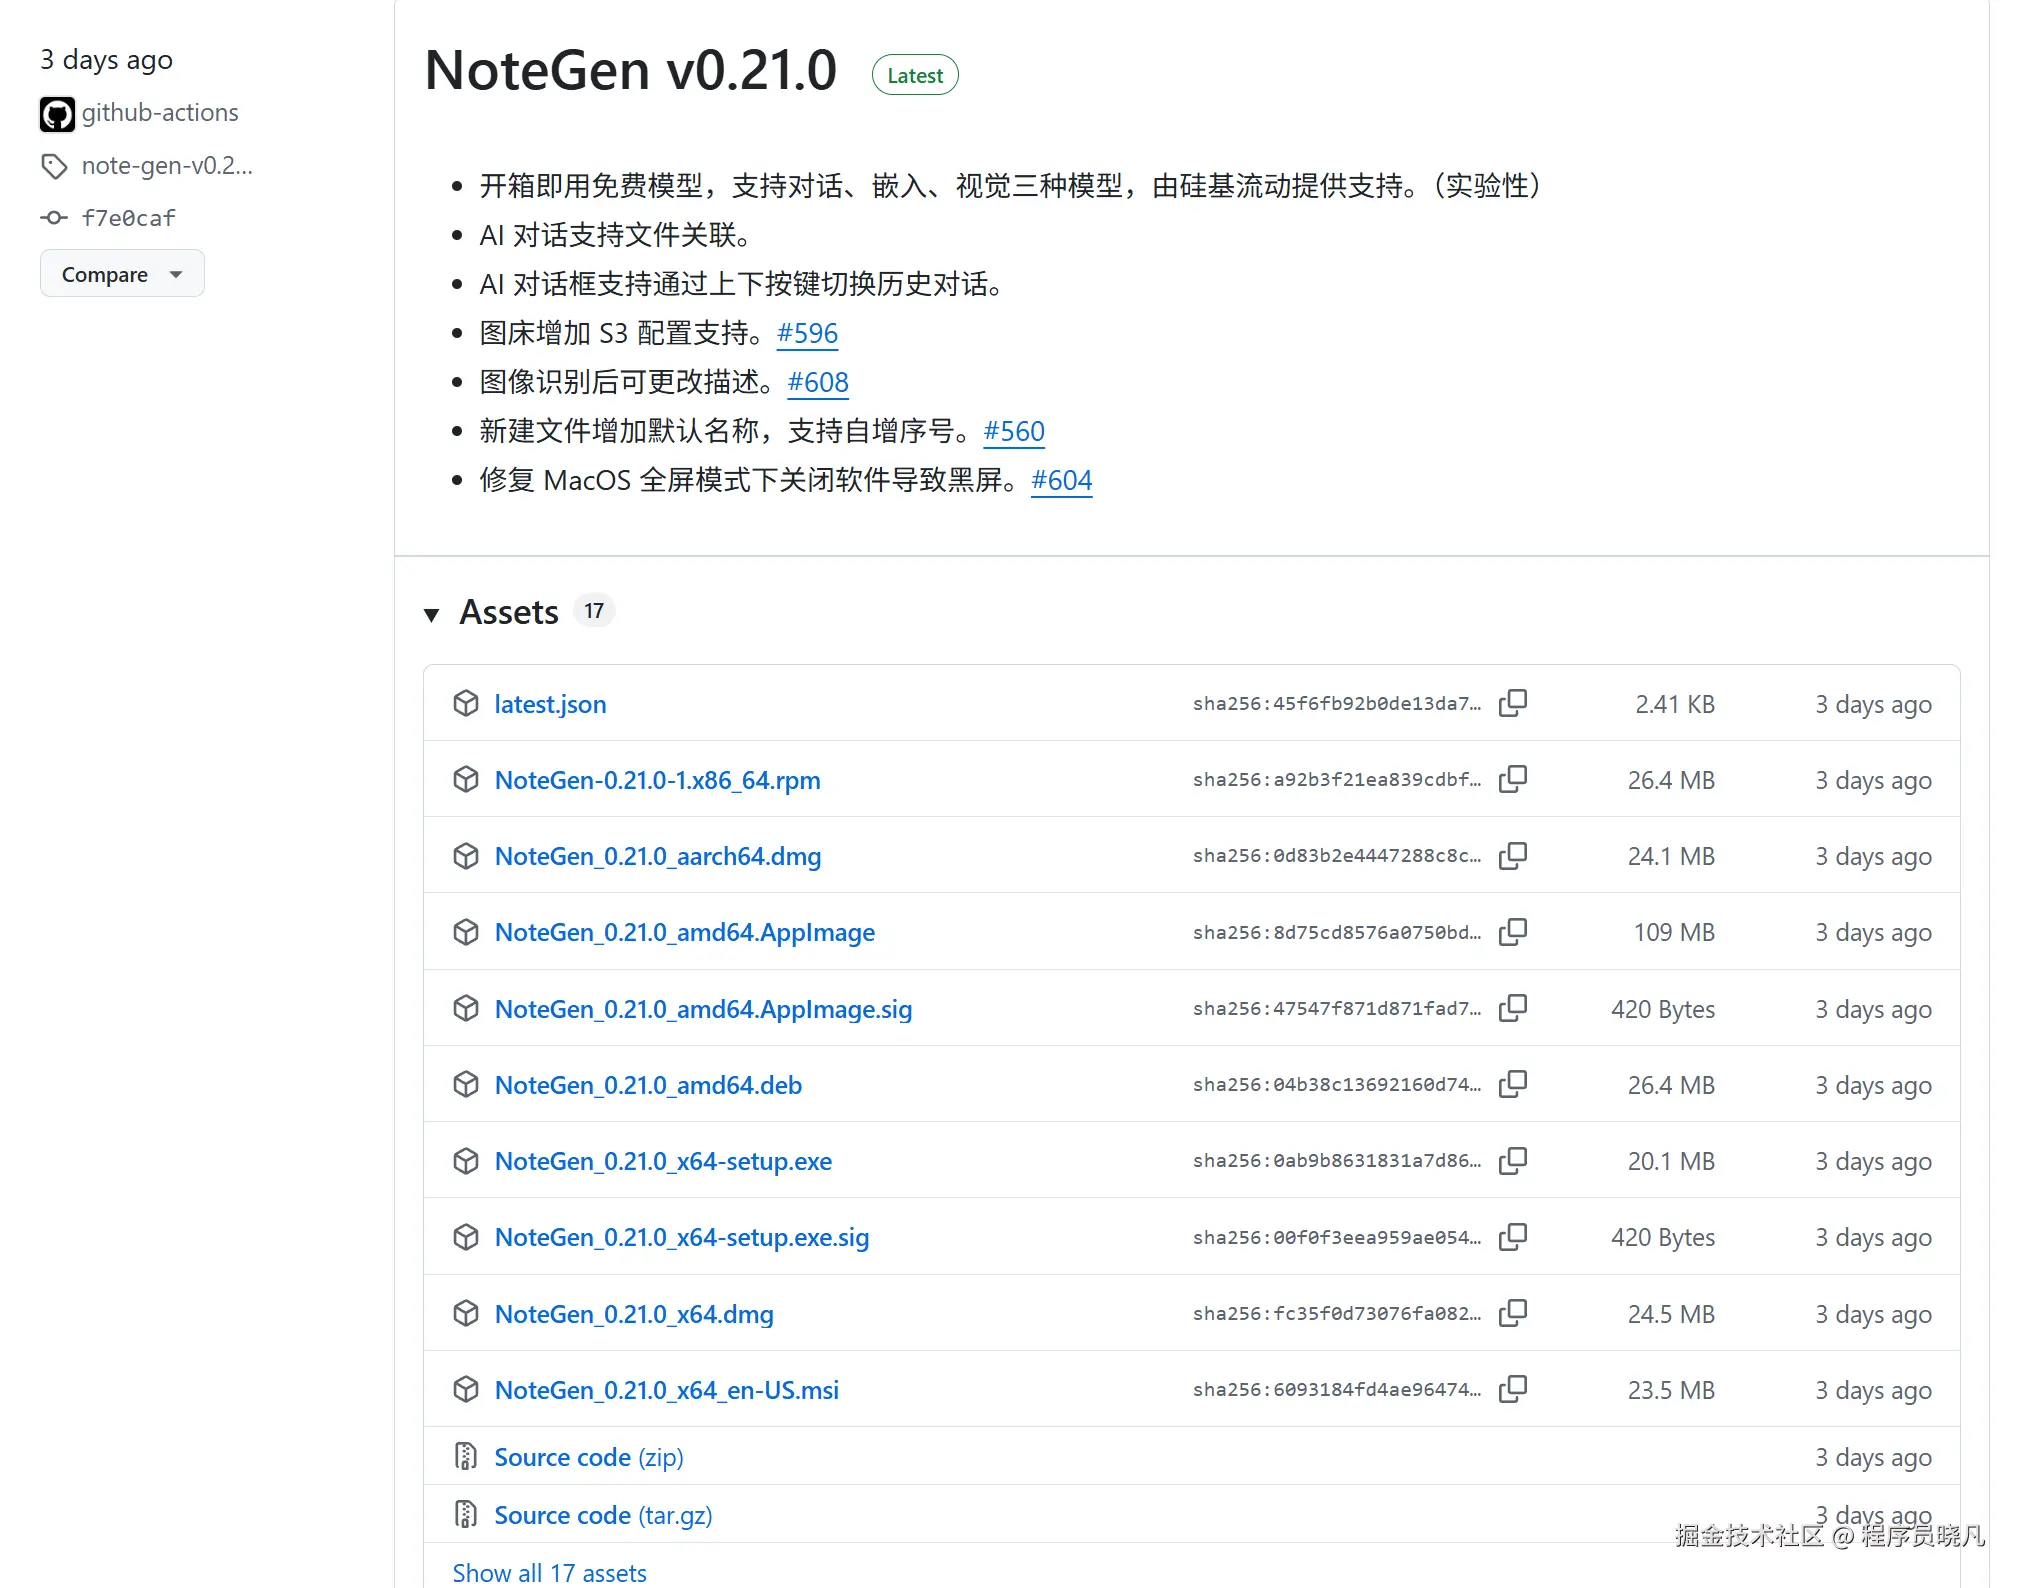This screenshot has height=1588, width=2024.
Task: Download Source code (zip)
Action: click(x=588, y=1457)
